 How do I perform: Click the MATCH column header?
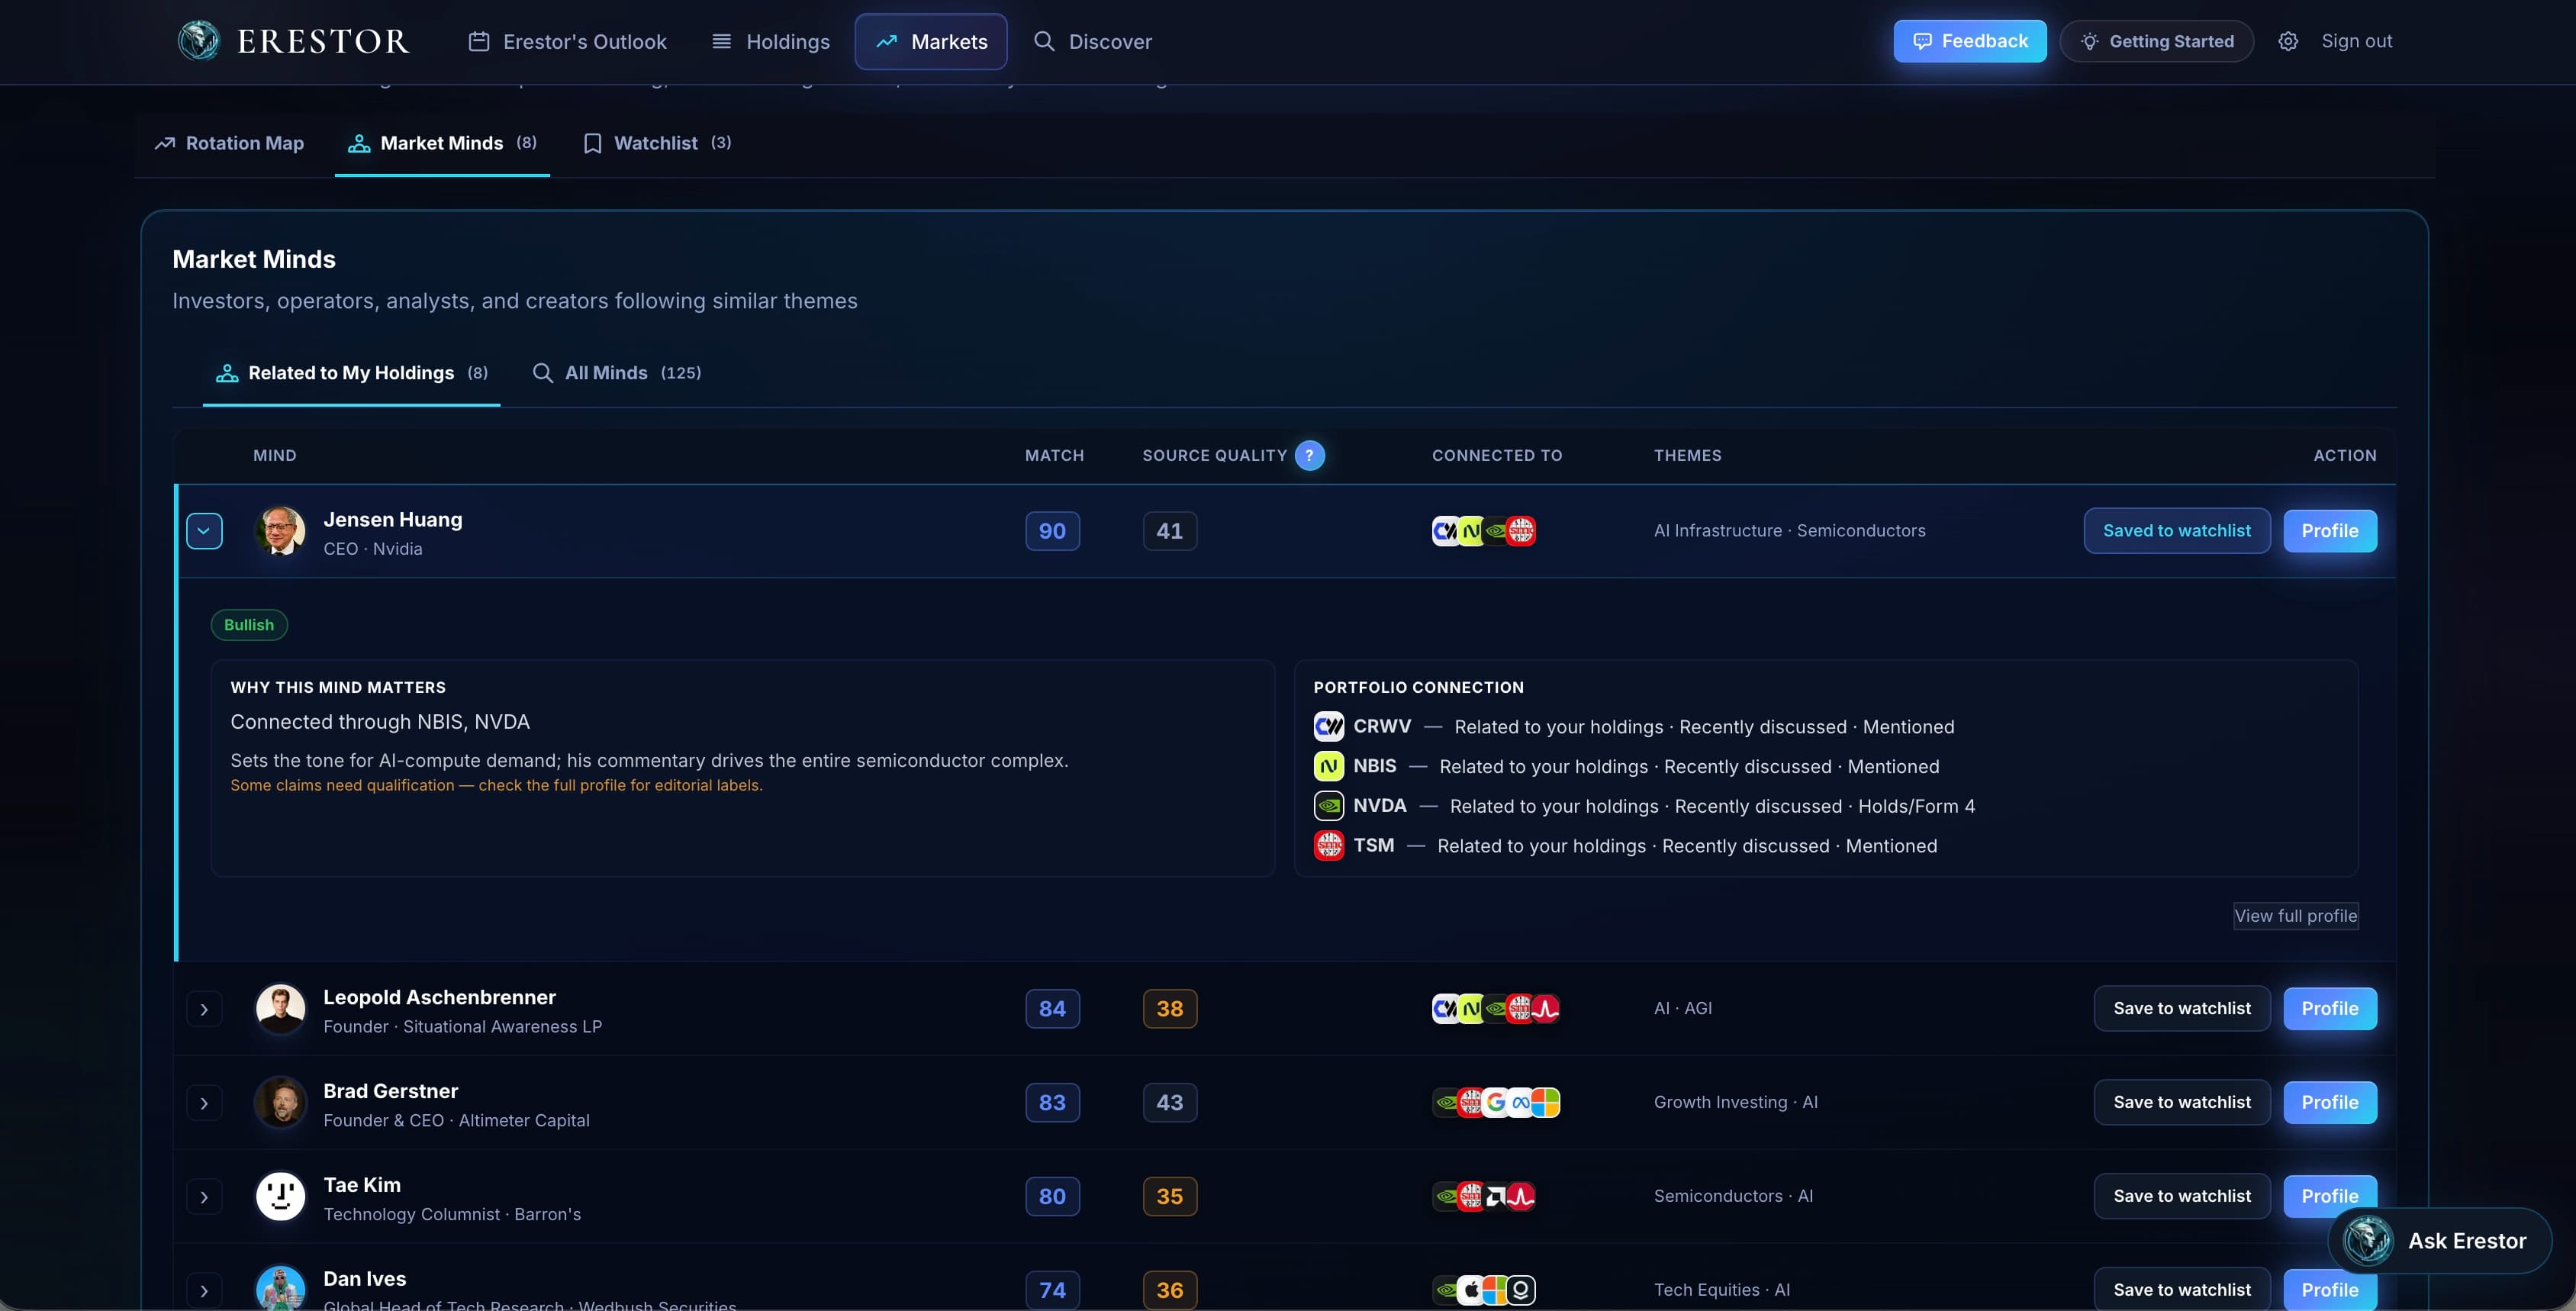coord(1054,455)
